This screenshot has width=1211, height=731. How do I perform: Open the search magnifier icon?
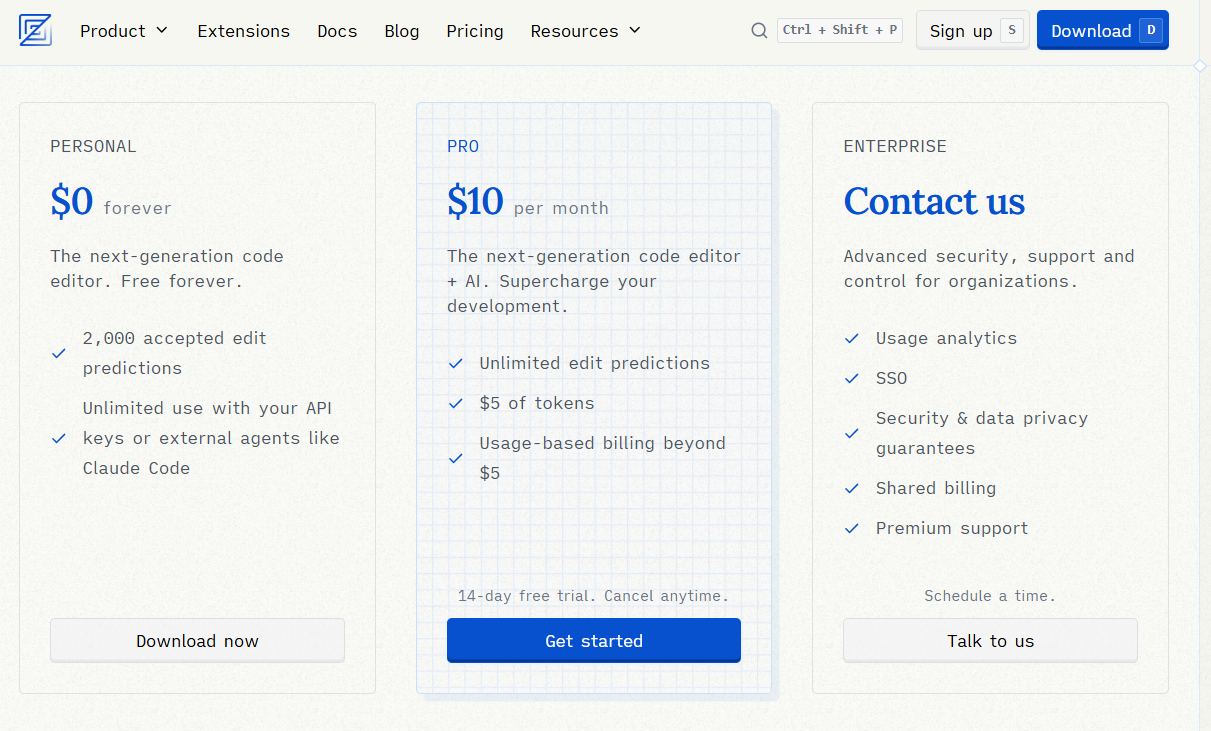coord(759,31)
